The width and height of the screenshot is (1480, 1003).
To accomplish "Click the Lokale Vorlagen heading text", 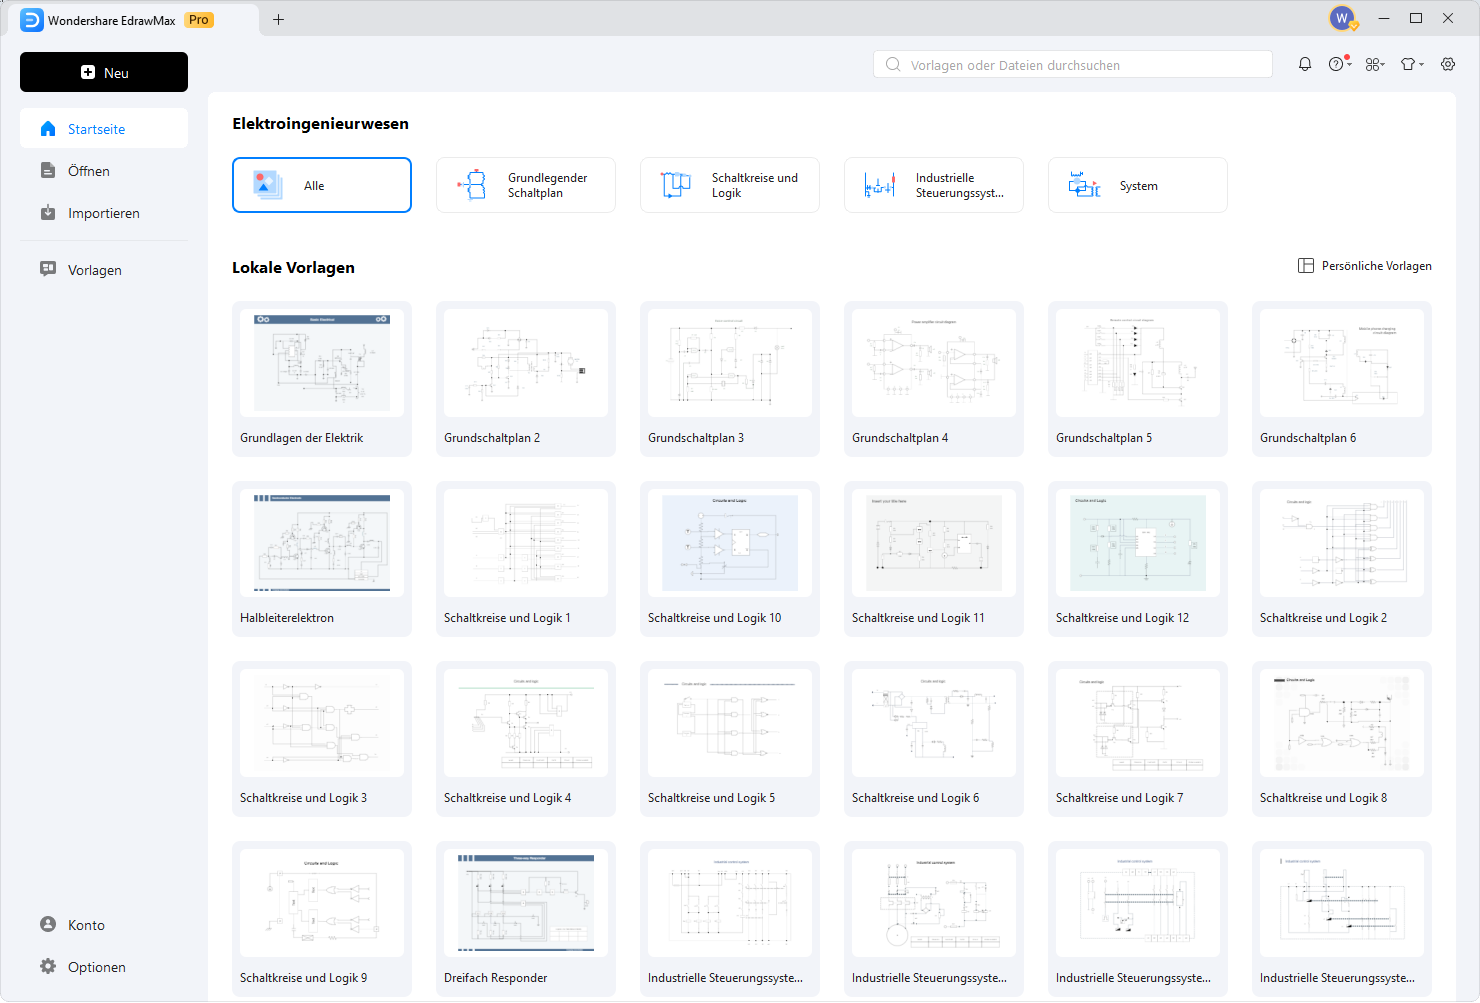I will 293,268.
